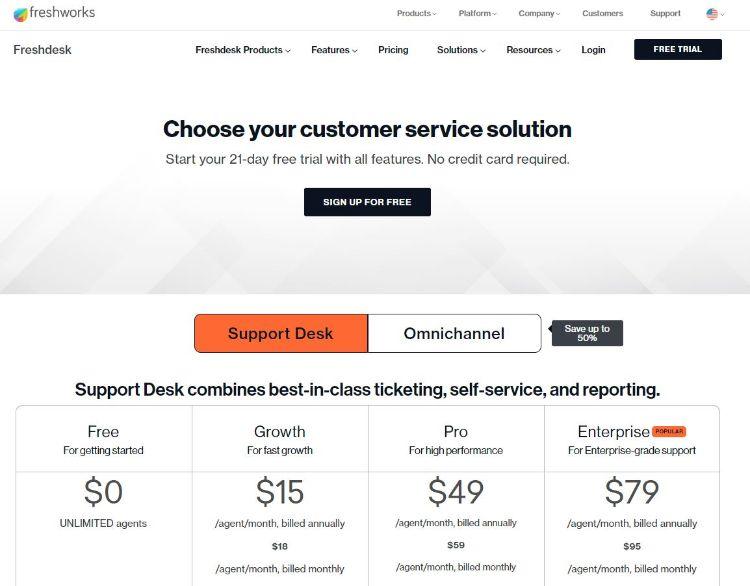Switch to the Support Desk plans
This screenshot has height=586, width=750.
pyautogui.click(x=281, y=333)
